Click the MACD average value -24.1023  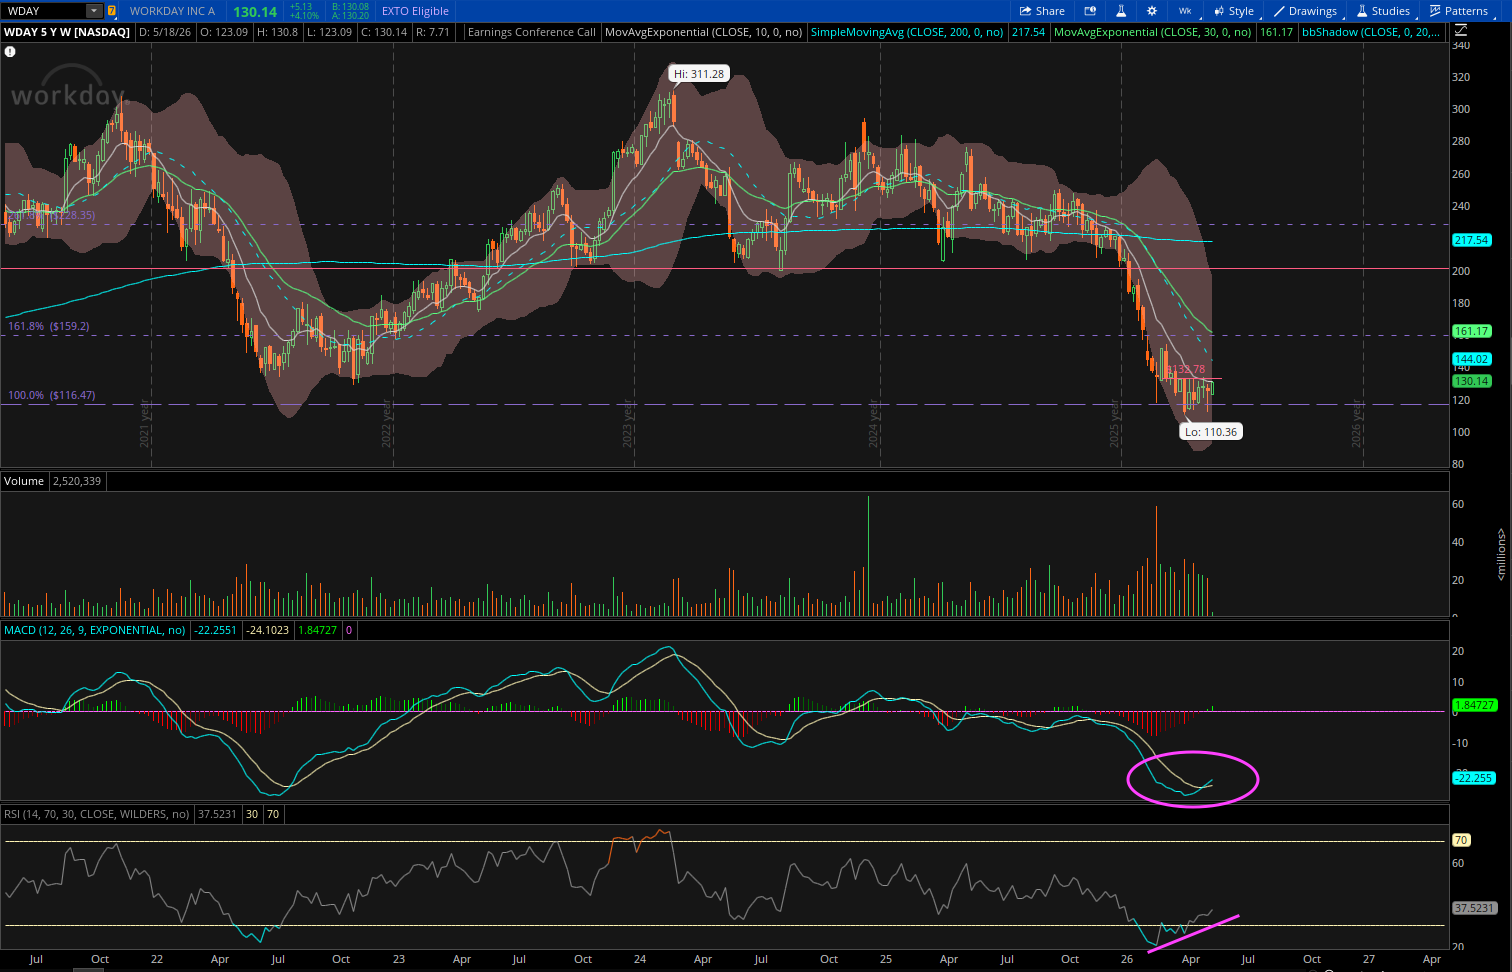click(x=268, y=630)
